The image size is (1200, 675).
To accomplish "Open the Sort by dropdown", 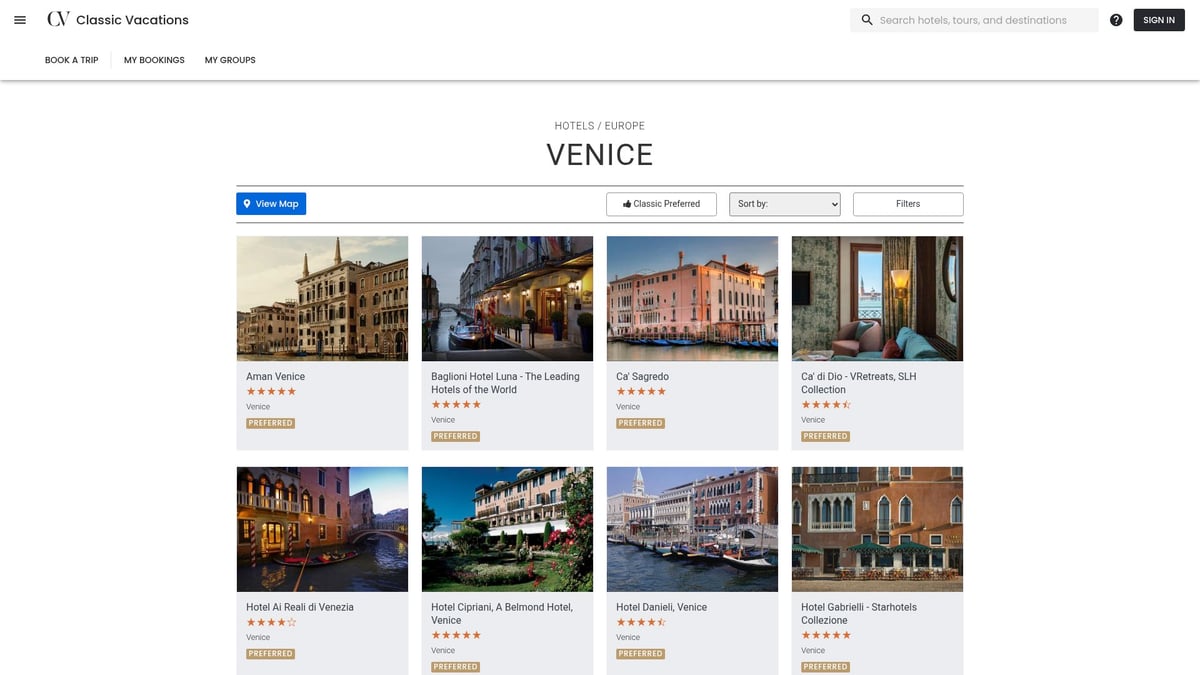I will [x=785, y=203].
